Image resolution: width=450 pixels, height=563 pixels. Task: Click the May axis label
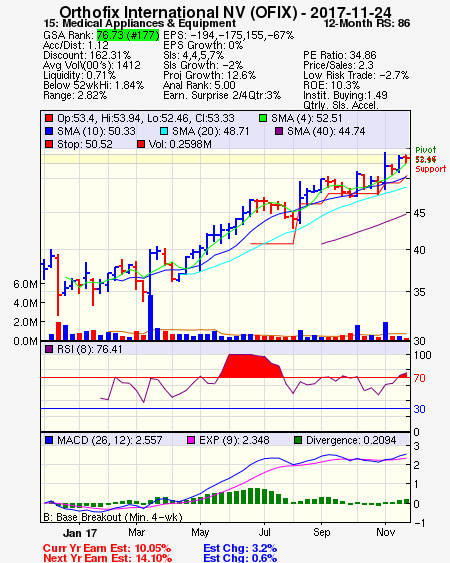click(x=200, y=532)
